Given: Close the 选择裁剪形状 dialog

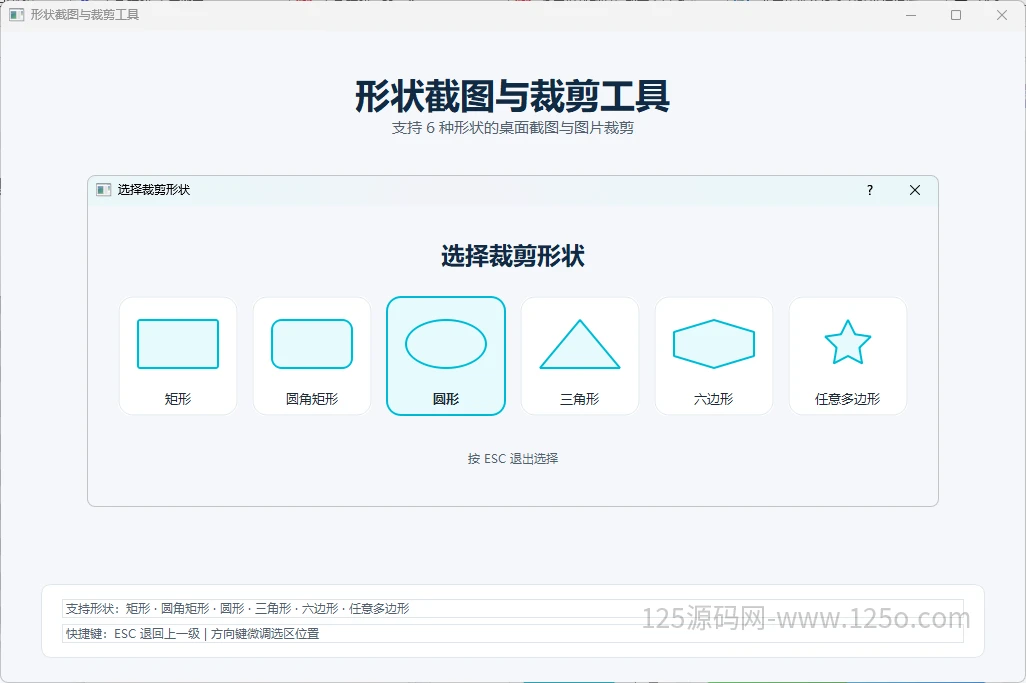Looking at the screenshot, I should pyautogui.click(x=915, y=190).
